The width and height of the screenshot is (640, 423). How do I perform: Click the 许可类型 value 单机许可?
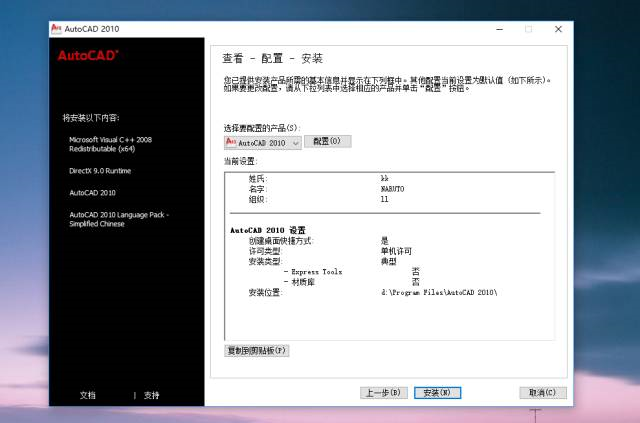tap(396, 251)
